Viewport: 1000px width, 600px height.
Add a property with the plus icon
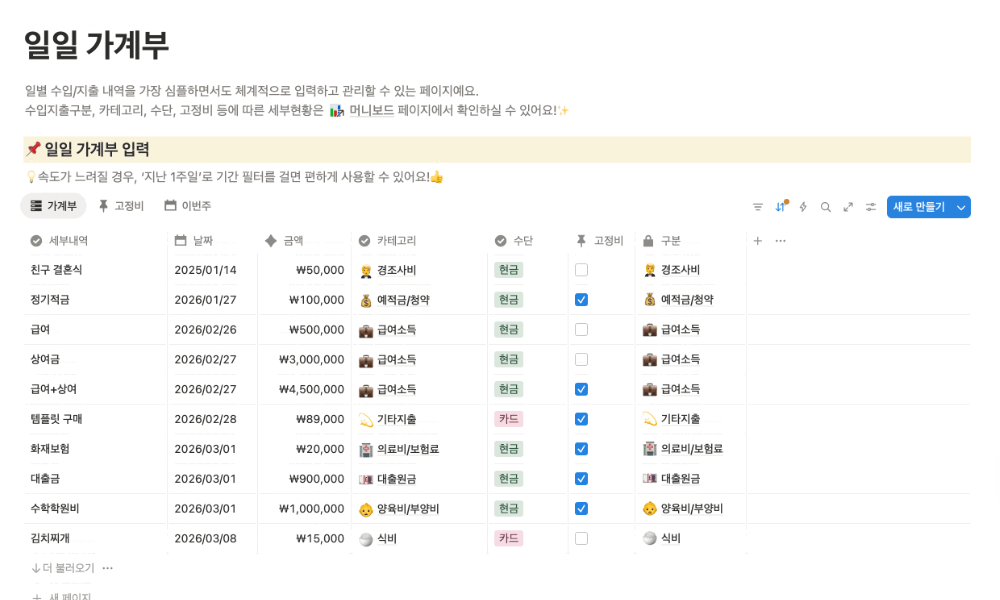point(757,241)
